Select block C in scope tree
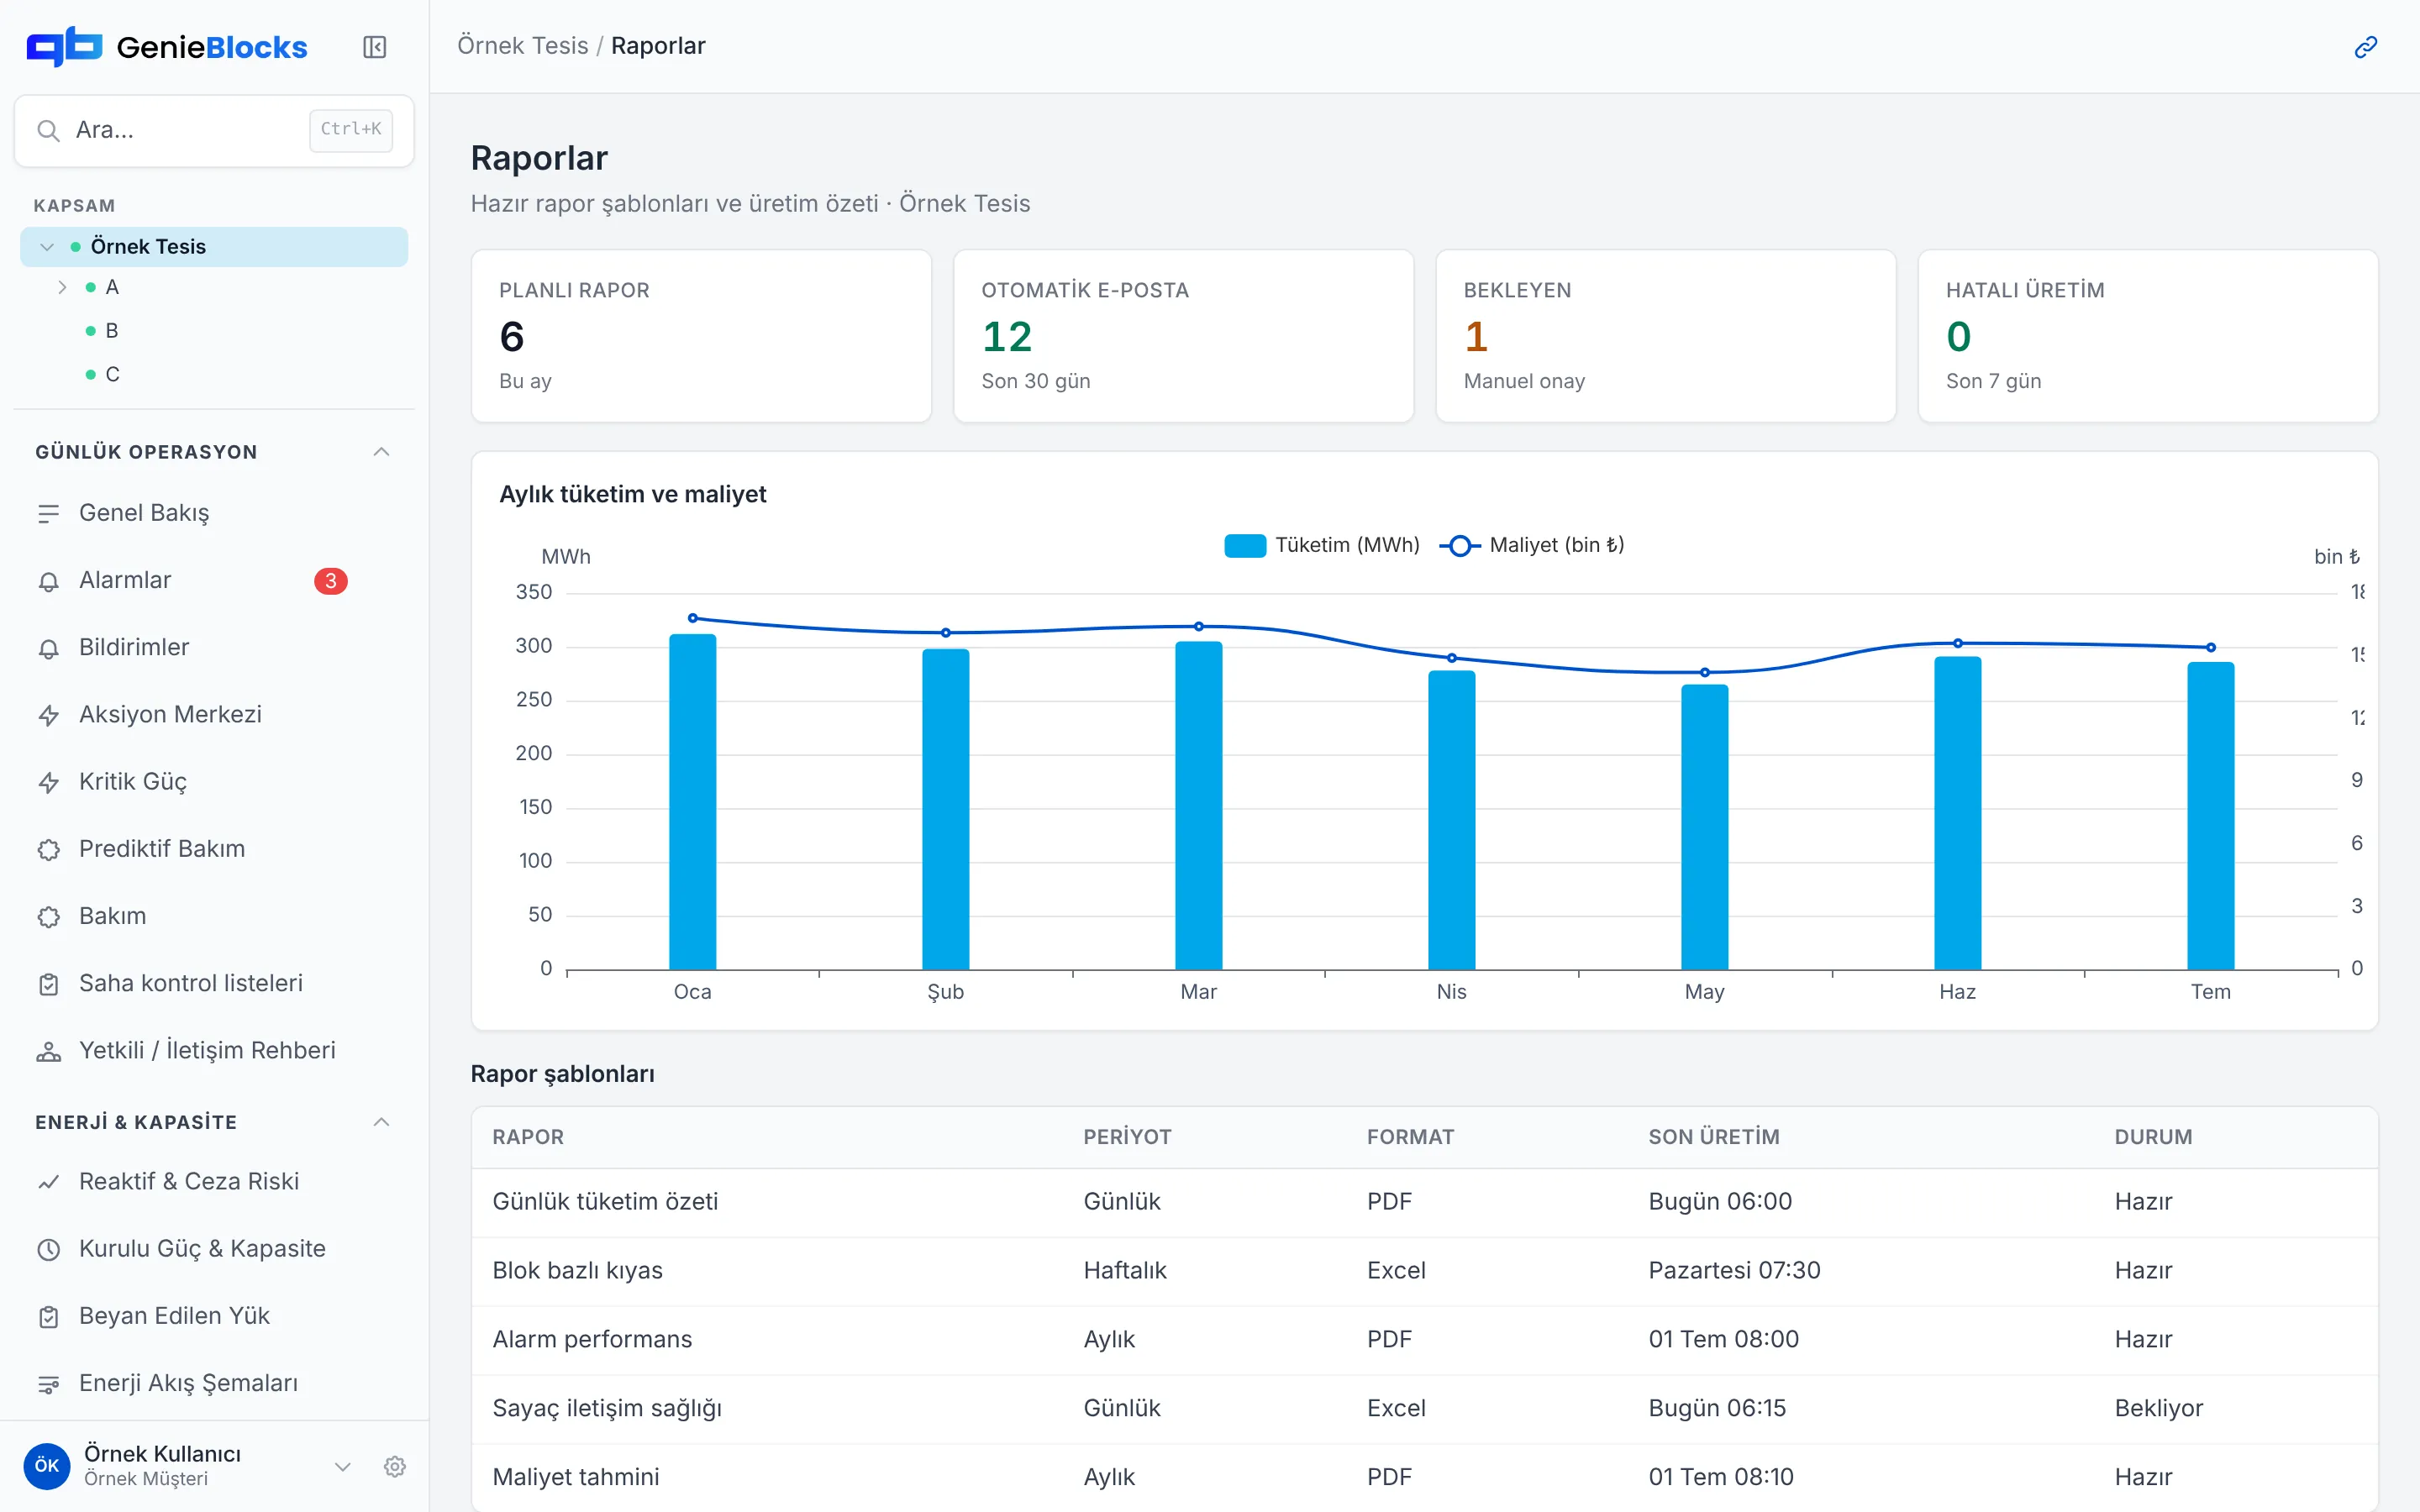This screenshot has height=1512, width=2420. 112,374
